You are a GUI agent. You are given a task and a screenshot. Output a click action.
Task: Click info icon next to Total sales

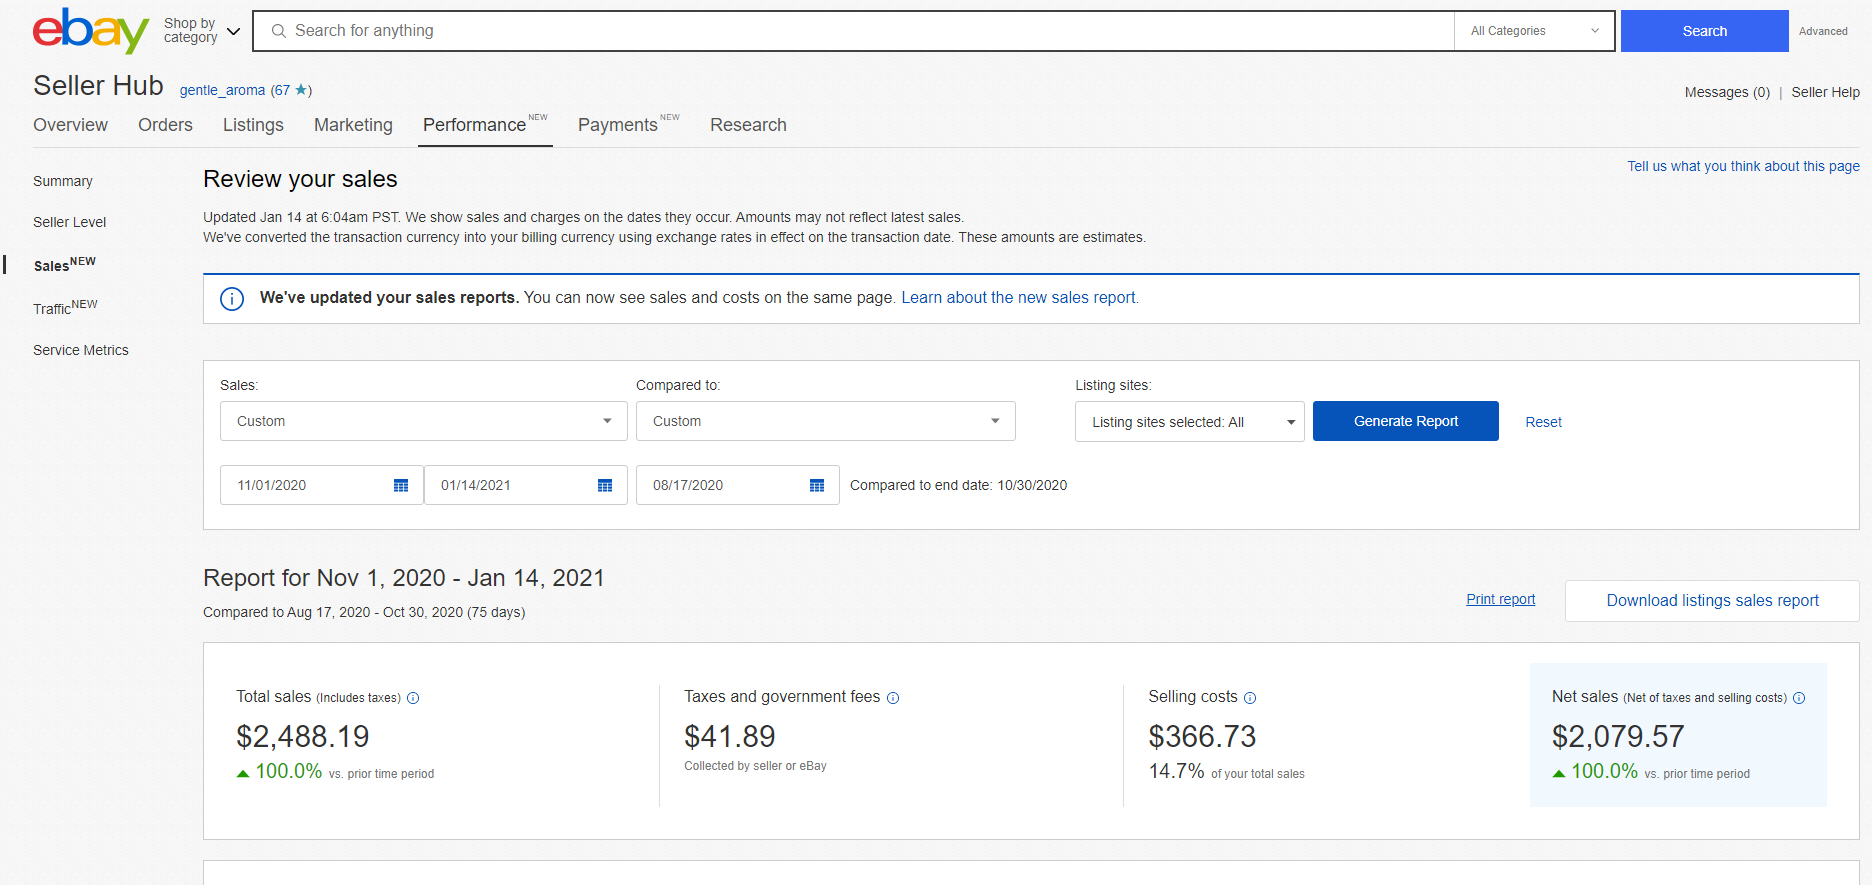click(413, 698)
